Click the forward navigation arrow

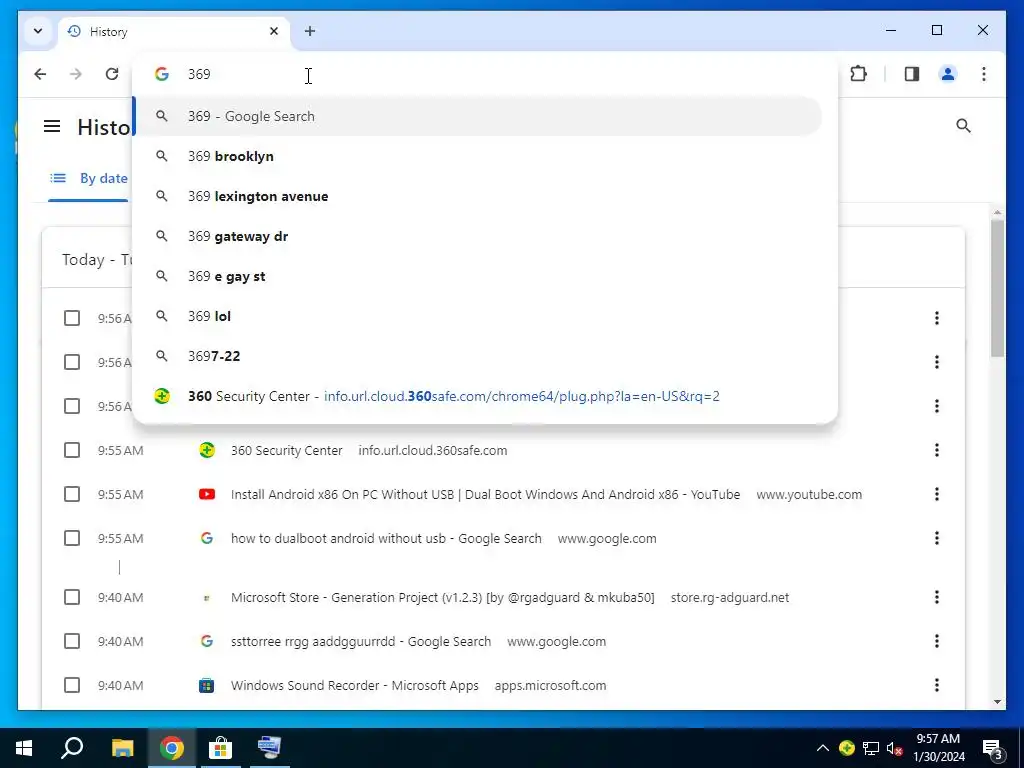pyautogui.click(x=76, y=74)
